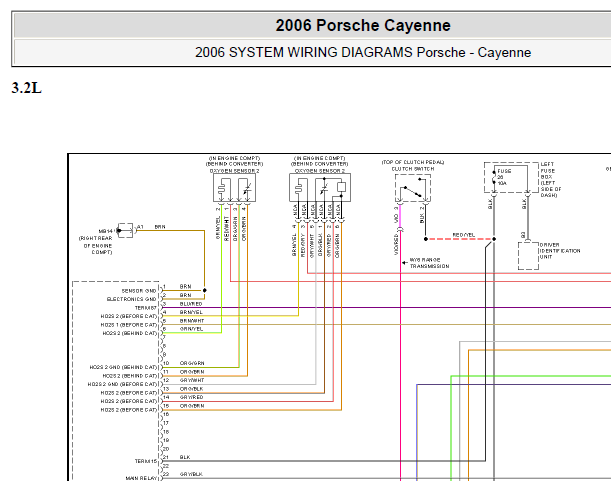Click the 'MAIN RELAY' pin label
The image size is (611, 481).
point(141,478)
